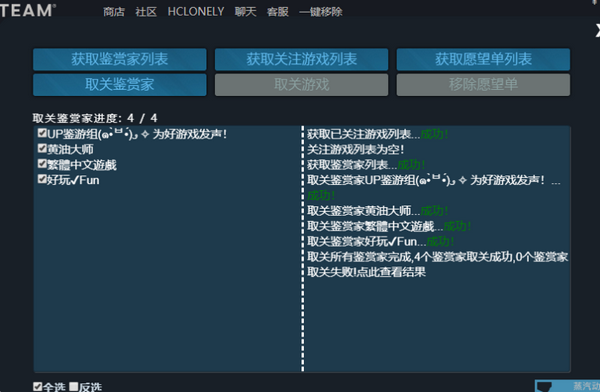Uncheck the 好玩✓Fun checkbox
Viewport: 600px width, 392px height.
pos(42,179)
